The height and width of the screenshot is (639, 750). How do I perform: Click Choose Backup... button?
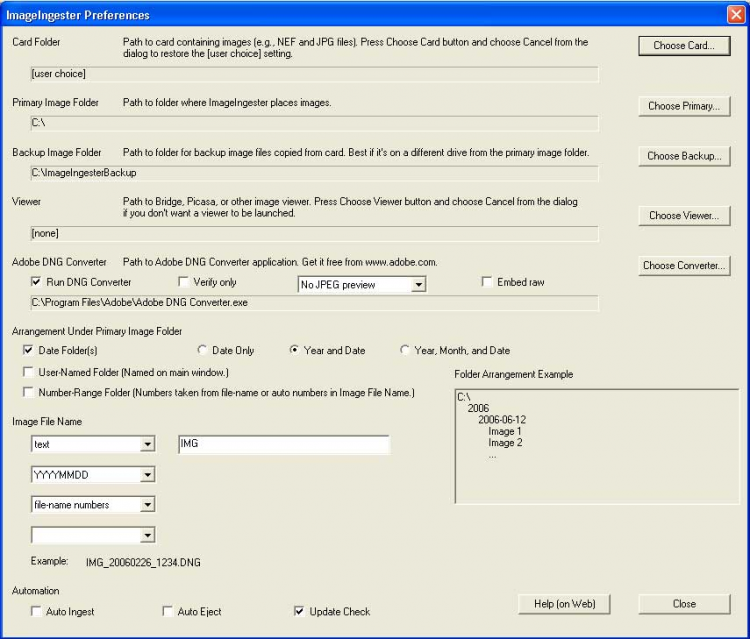pyautogui.click(x=684, y=156)
